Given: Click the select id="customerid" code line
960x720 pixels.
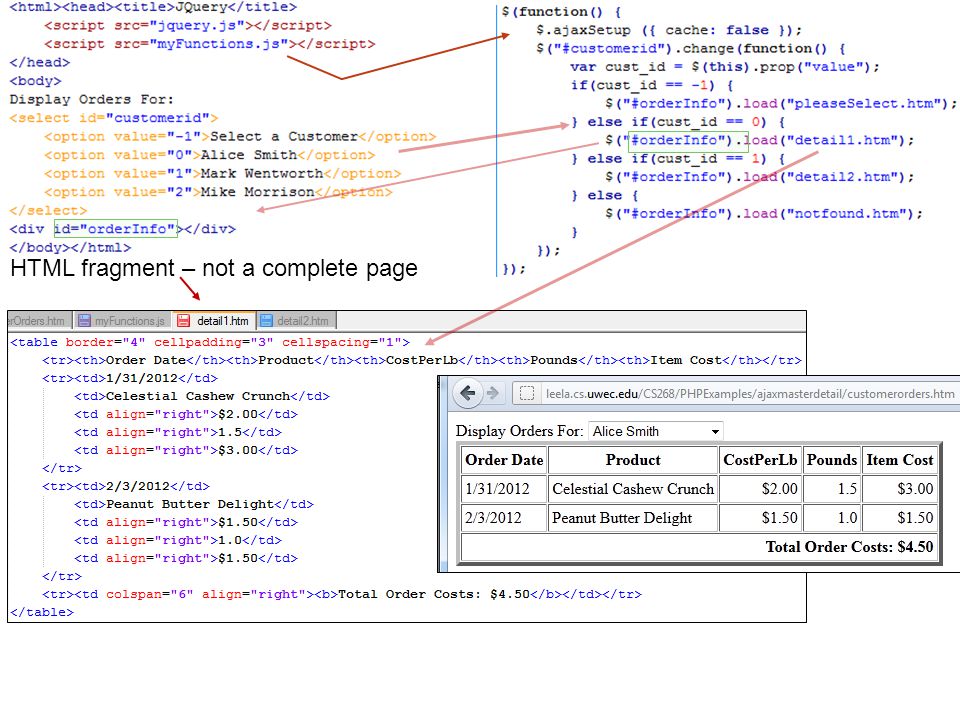Looking at the screenshot, I should pyautogui.click(x=114, y=118).
